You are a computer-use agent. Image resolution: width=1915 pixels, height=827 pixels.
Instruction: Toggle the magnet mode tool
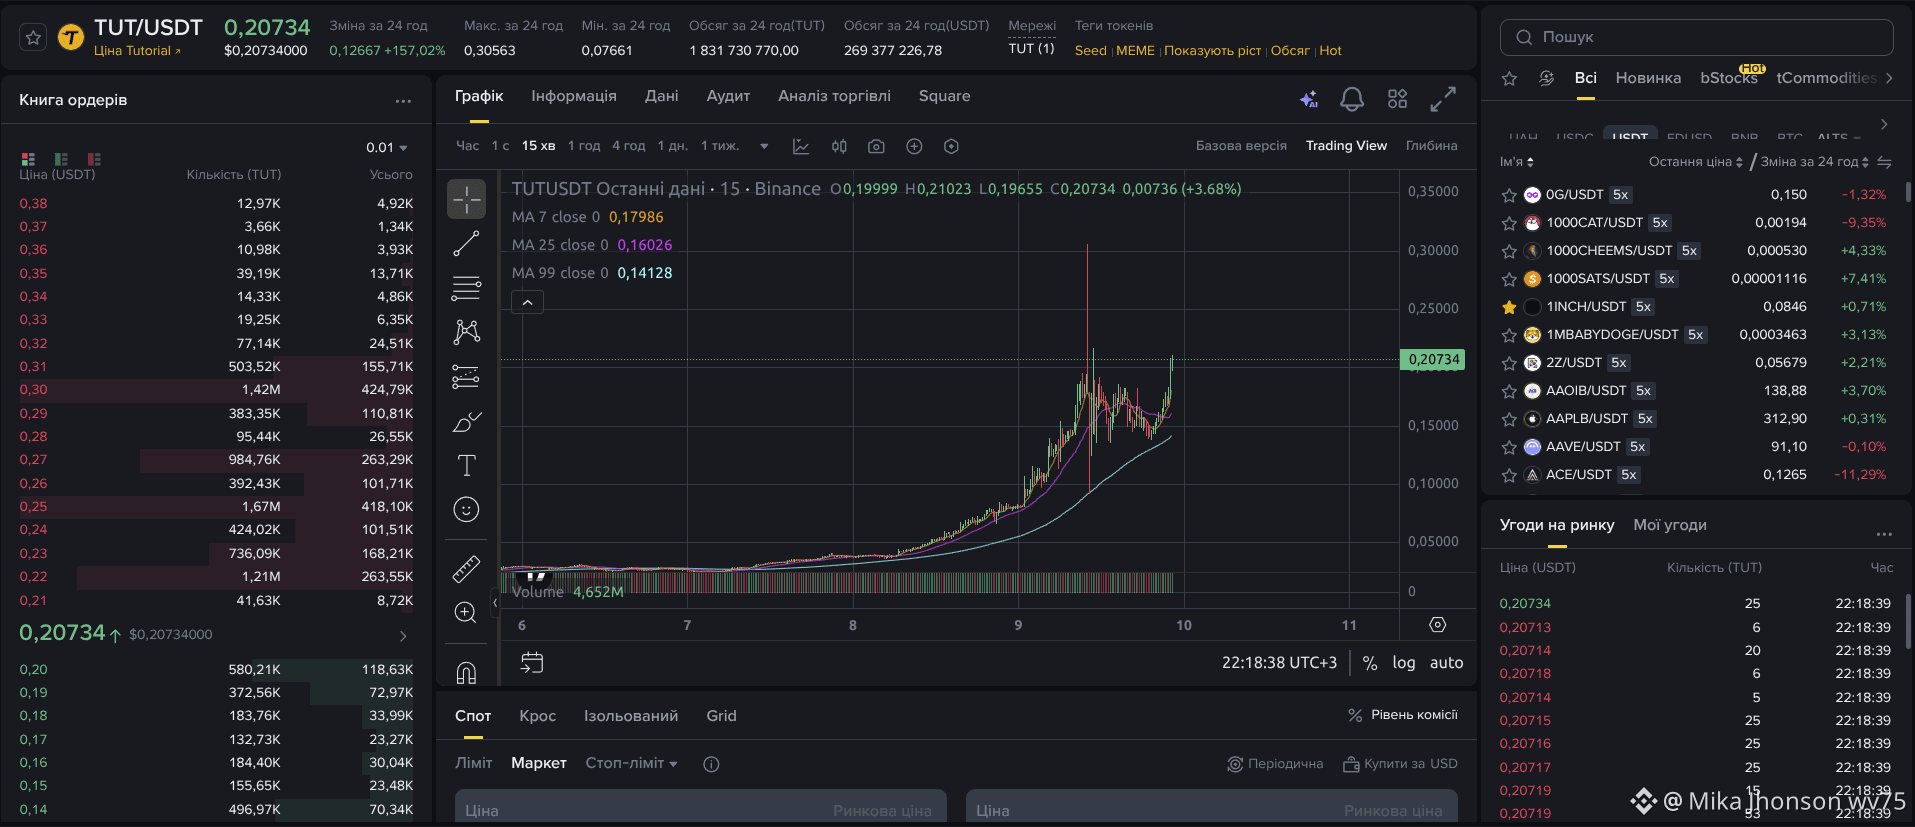(x=466, y=673)
